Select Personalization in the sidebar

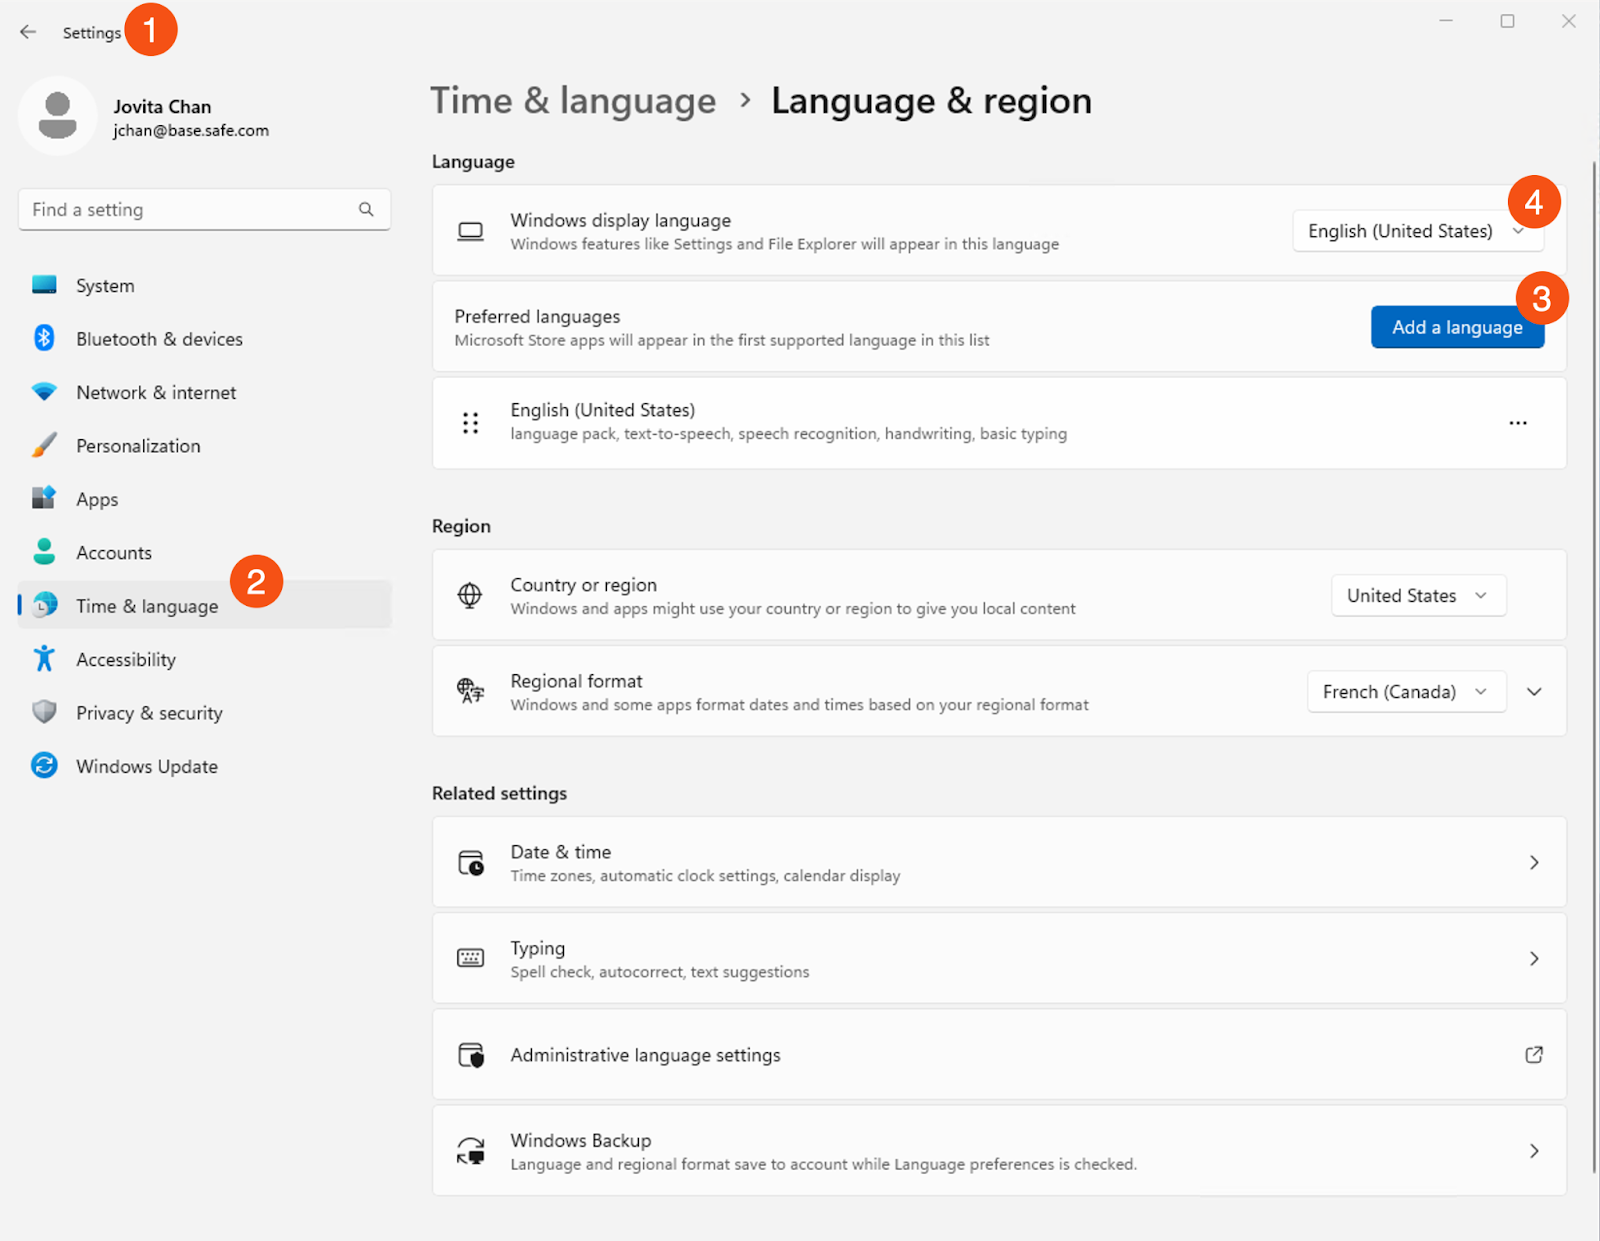(x=204, y=445)
